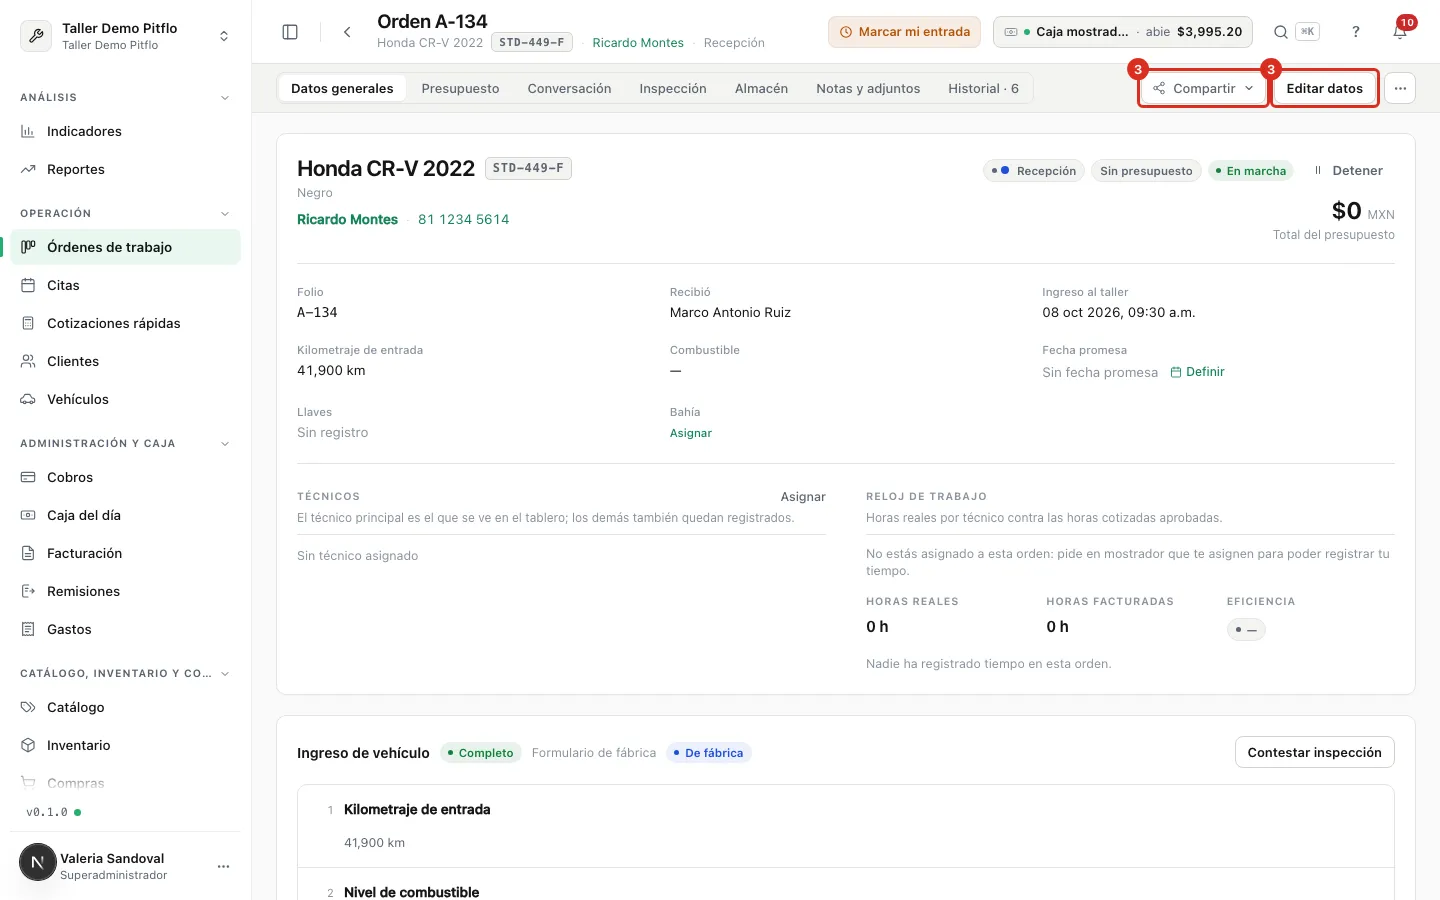Collapse the Administración y Caja group
This screenshot has height=900, width=1440.
point(225,444)
